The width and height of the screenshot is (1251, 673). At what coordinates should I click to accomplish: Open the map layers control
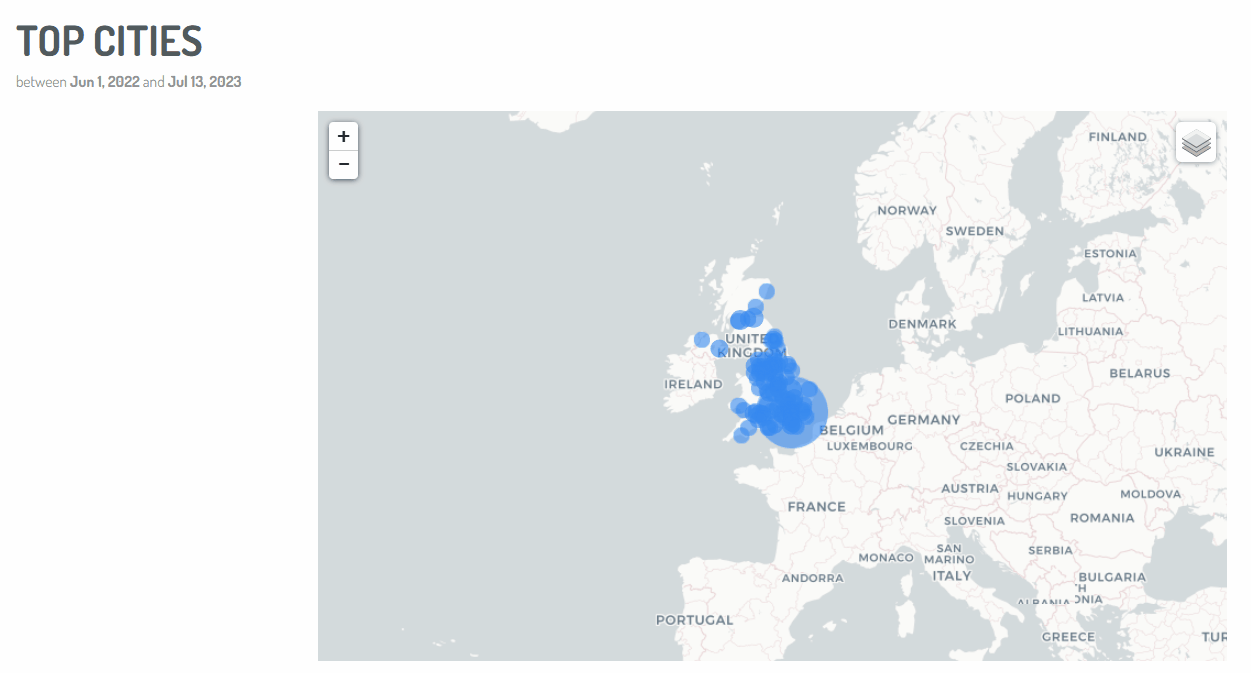tap(1196, 142)
